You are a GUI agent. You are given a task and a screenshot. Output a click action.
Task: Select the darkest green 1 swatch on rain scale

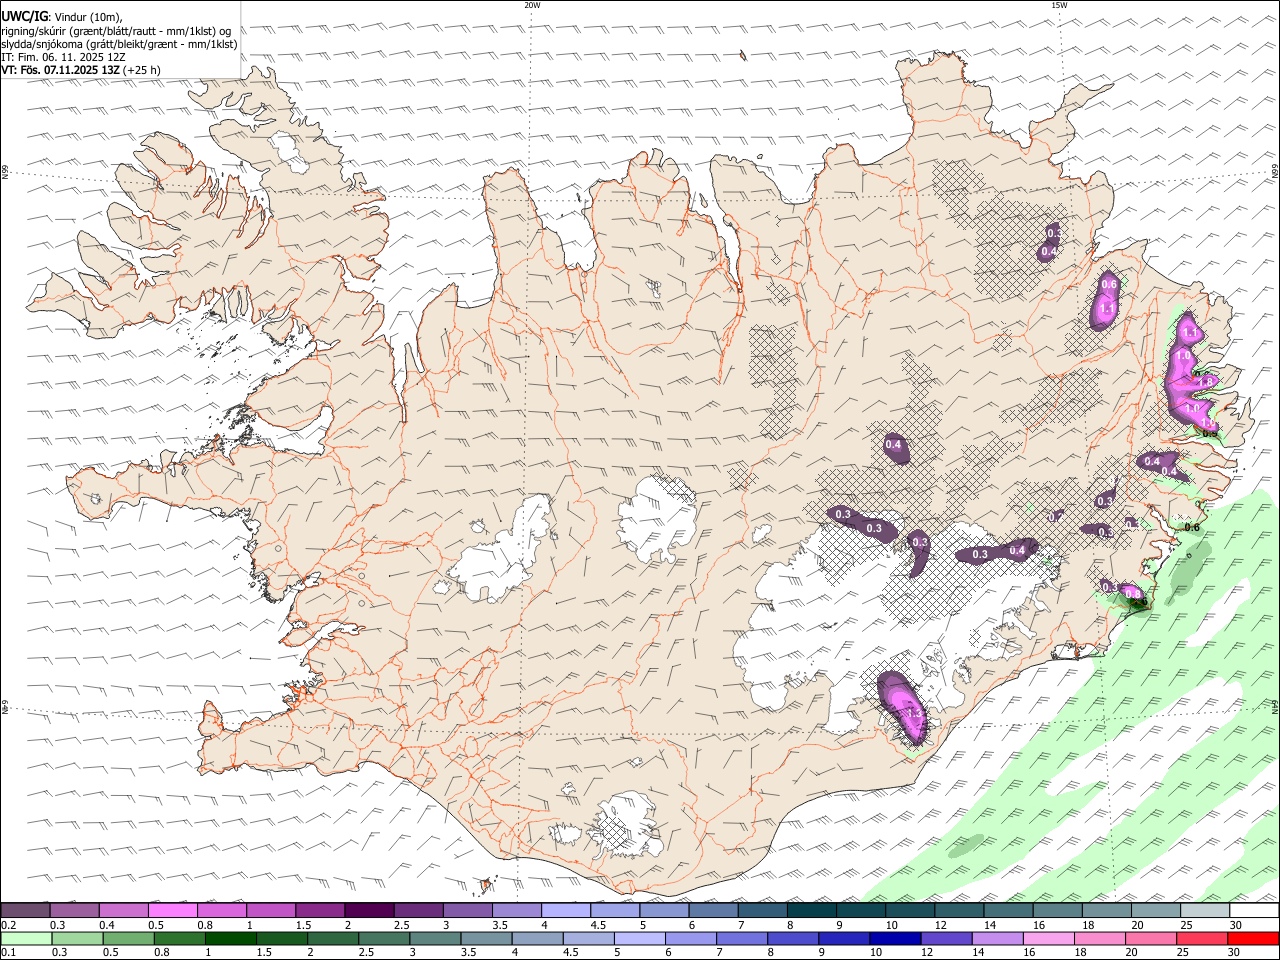tap(230, 939)
